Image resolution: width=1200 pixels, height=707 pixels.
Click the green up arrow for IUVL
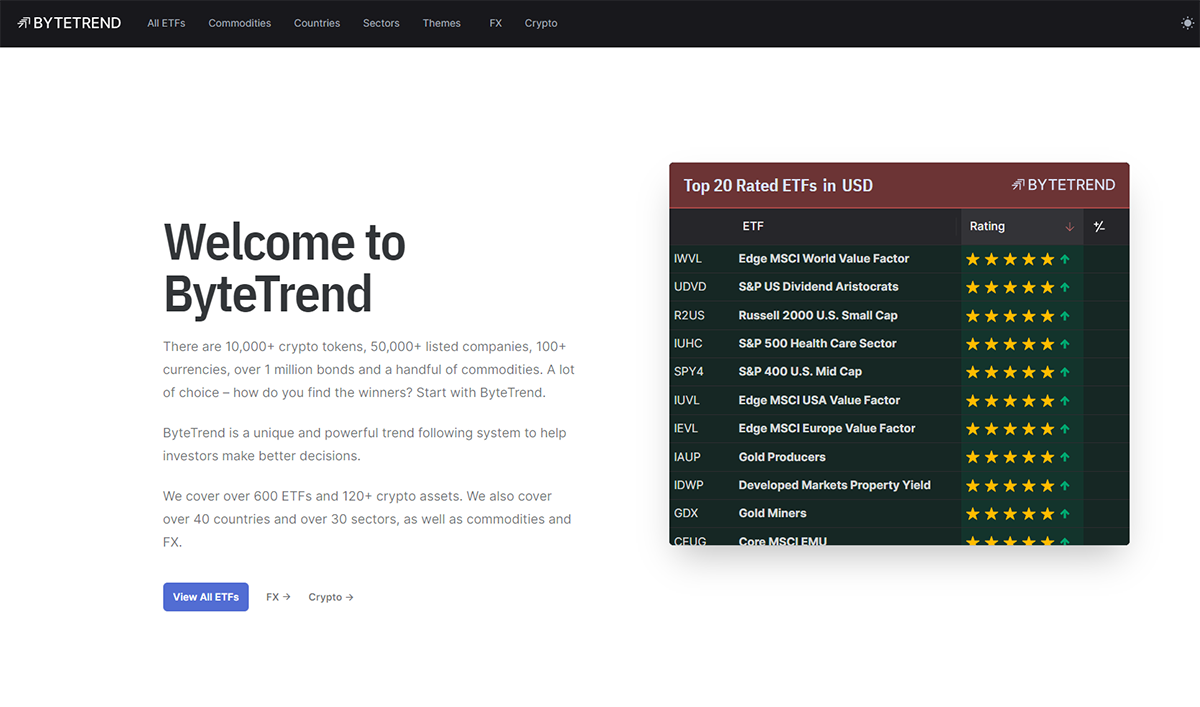pos(1065,401)
